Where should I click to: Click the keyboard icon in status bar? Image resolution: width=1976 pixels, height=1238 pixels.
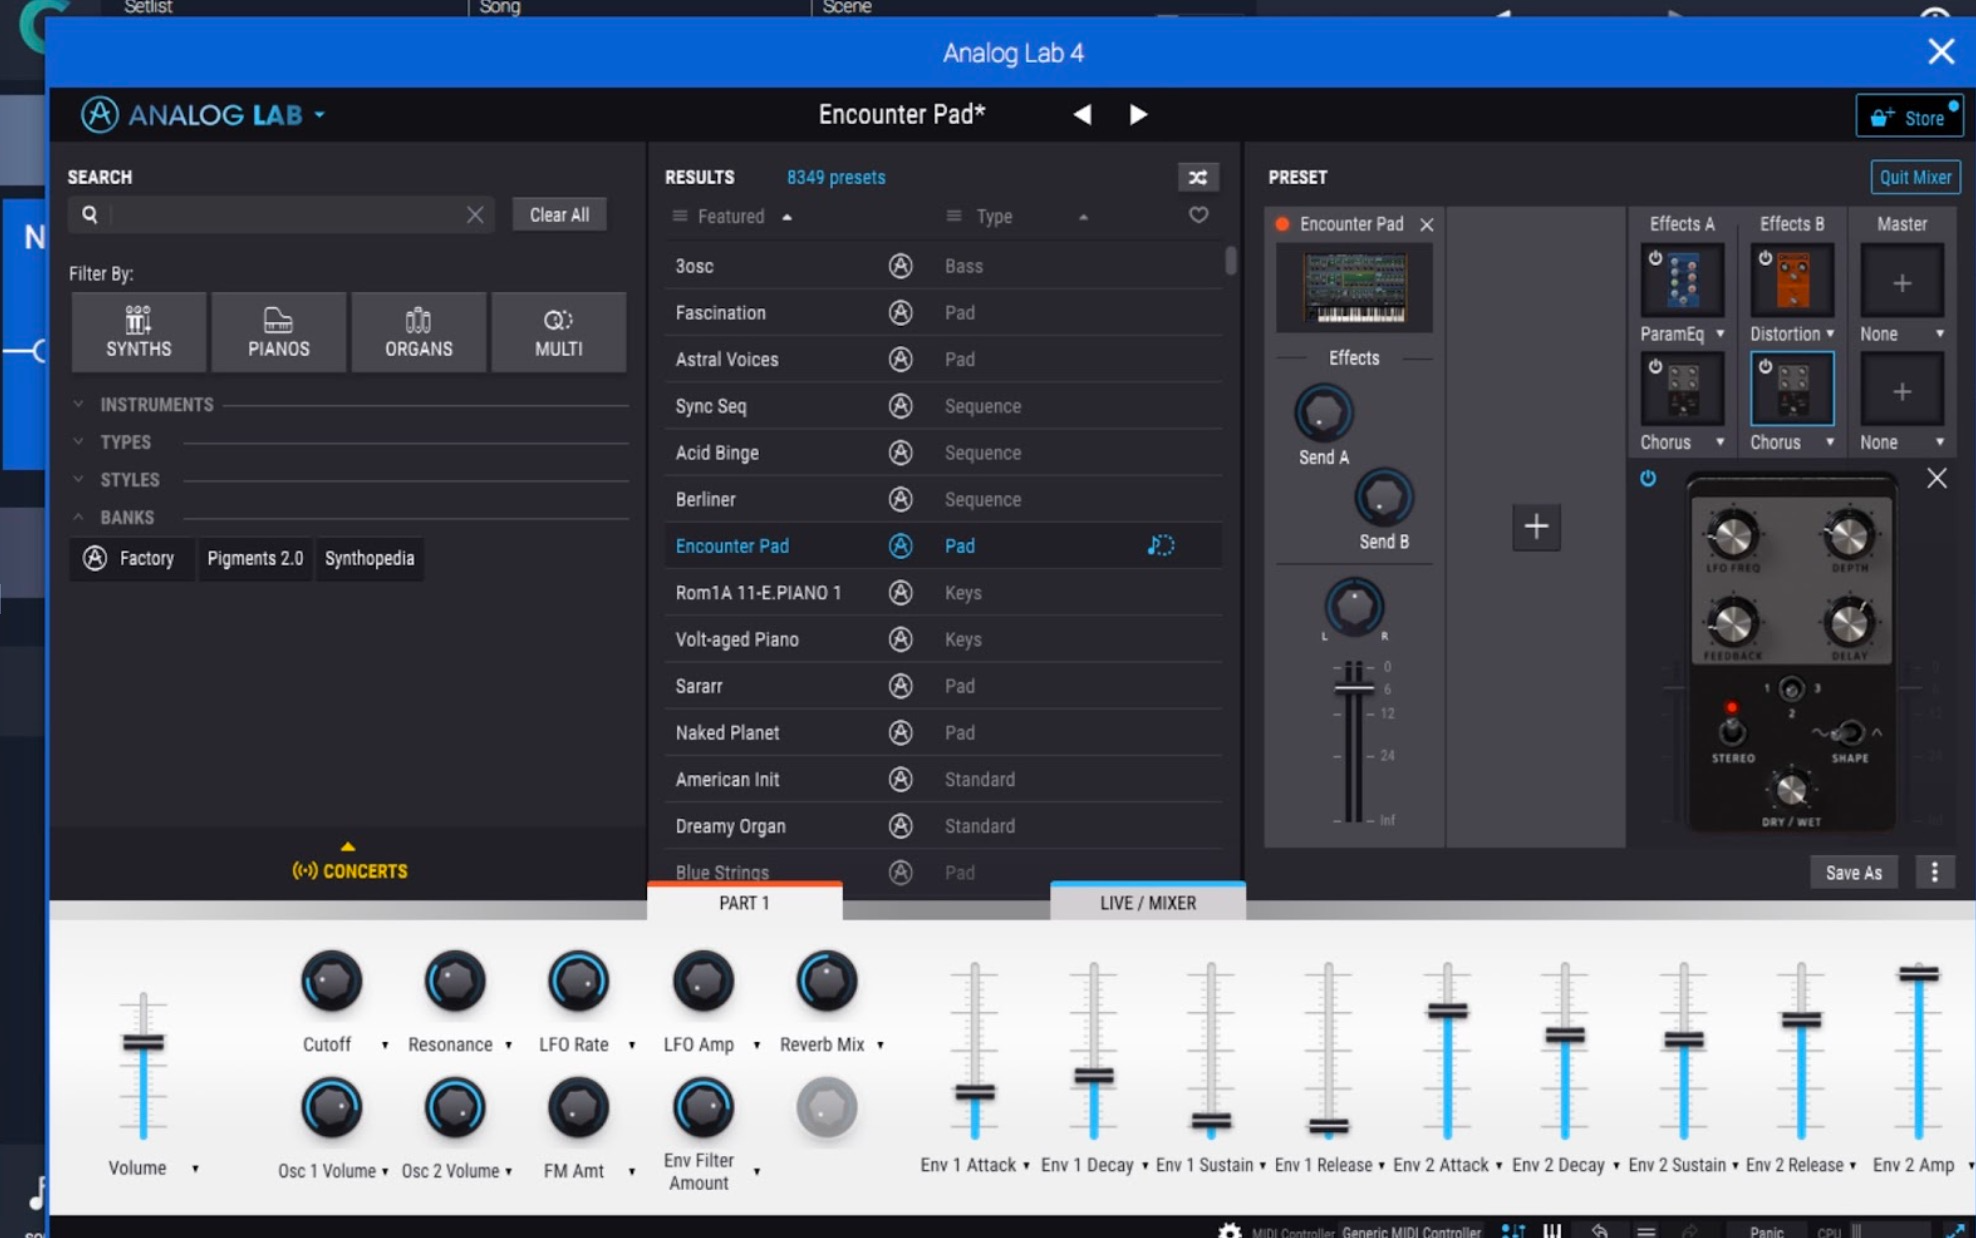tap(1552, 1231)
